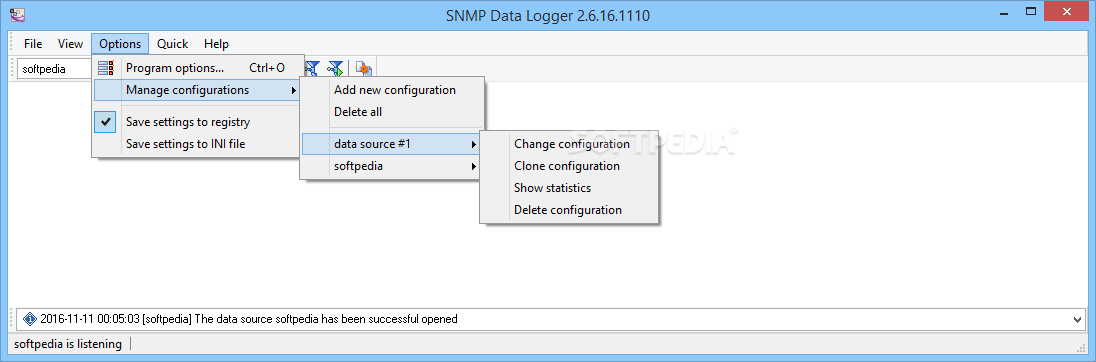Image resolution: width=1096 pixels, height=362 pixels.
Task: Click the filter with green arrow icon
Action: click(336, 68)
